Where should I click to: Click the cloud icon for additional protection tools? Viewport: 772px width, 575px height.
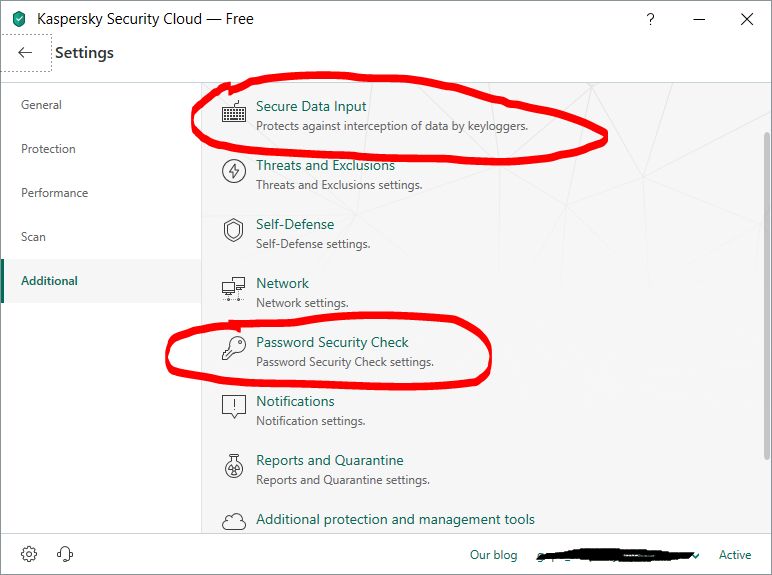coord(234,521)
